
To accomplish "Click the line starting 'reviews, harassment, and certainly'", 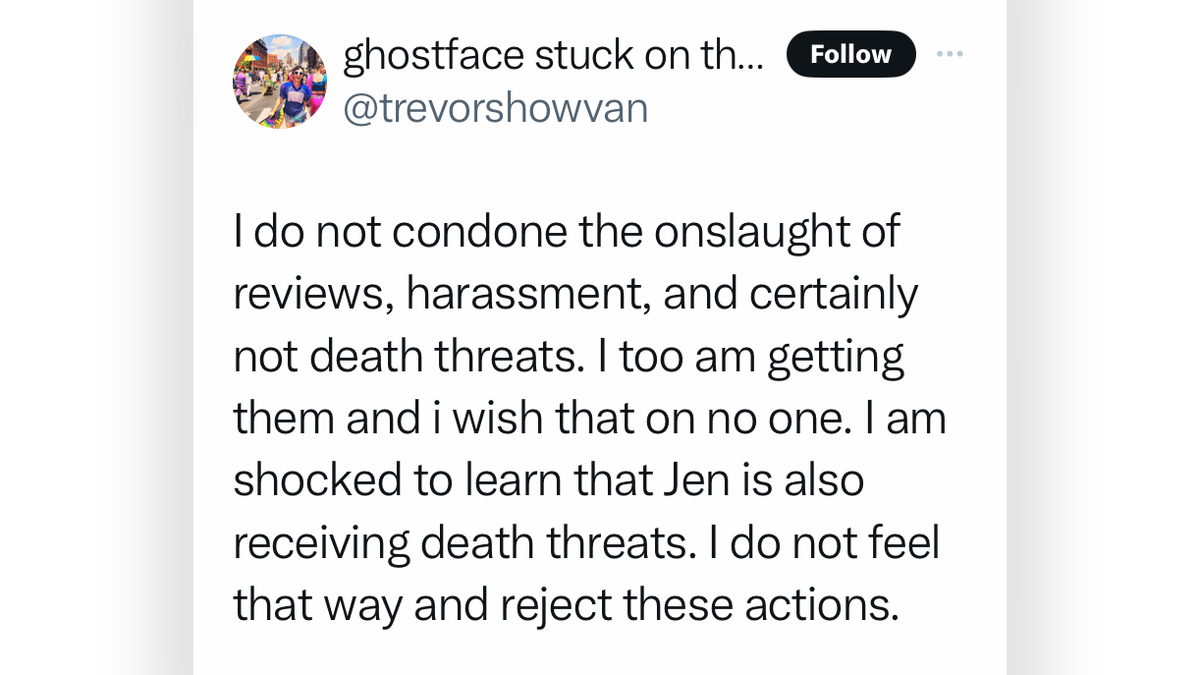I will (575, 295).
